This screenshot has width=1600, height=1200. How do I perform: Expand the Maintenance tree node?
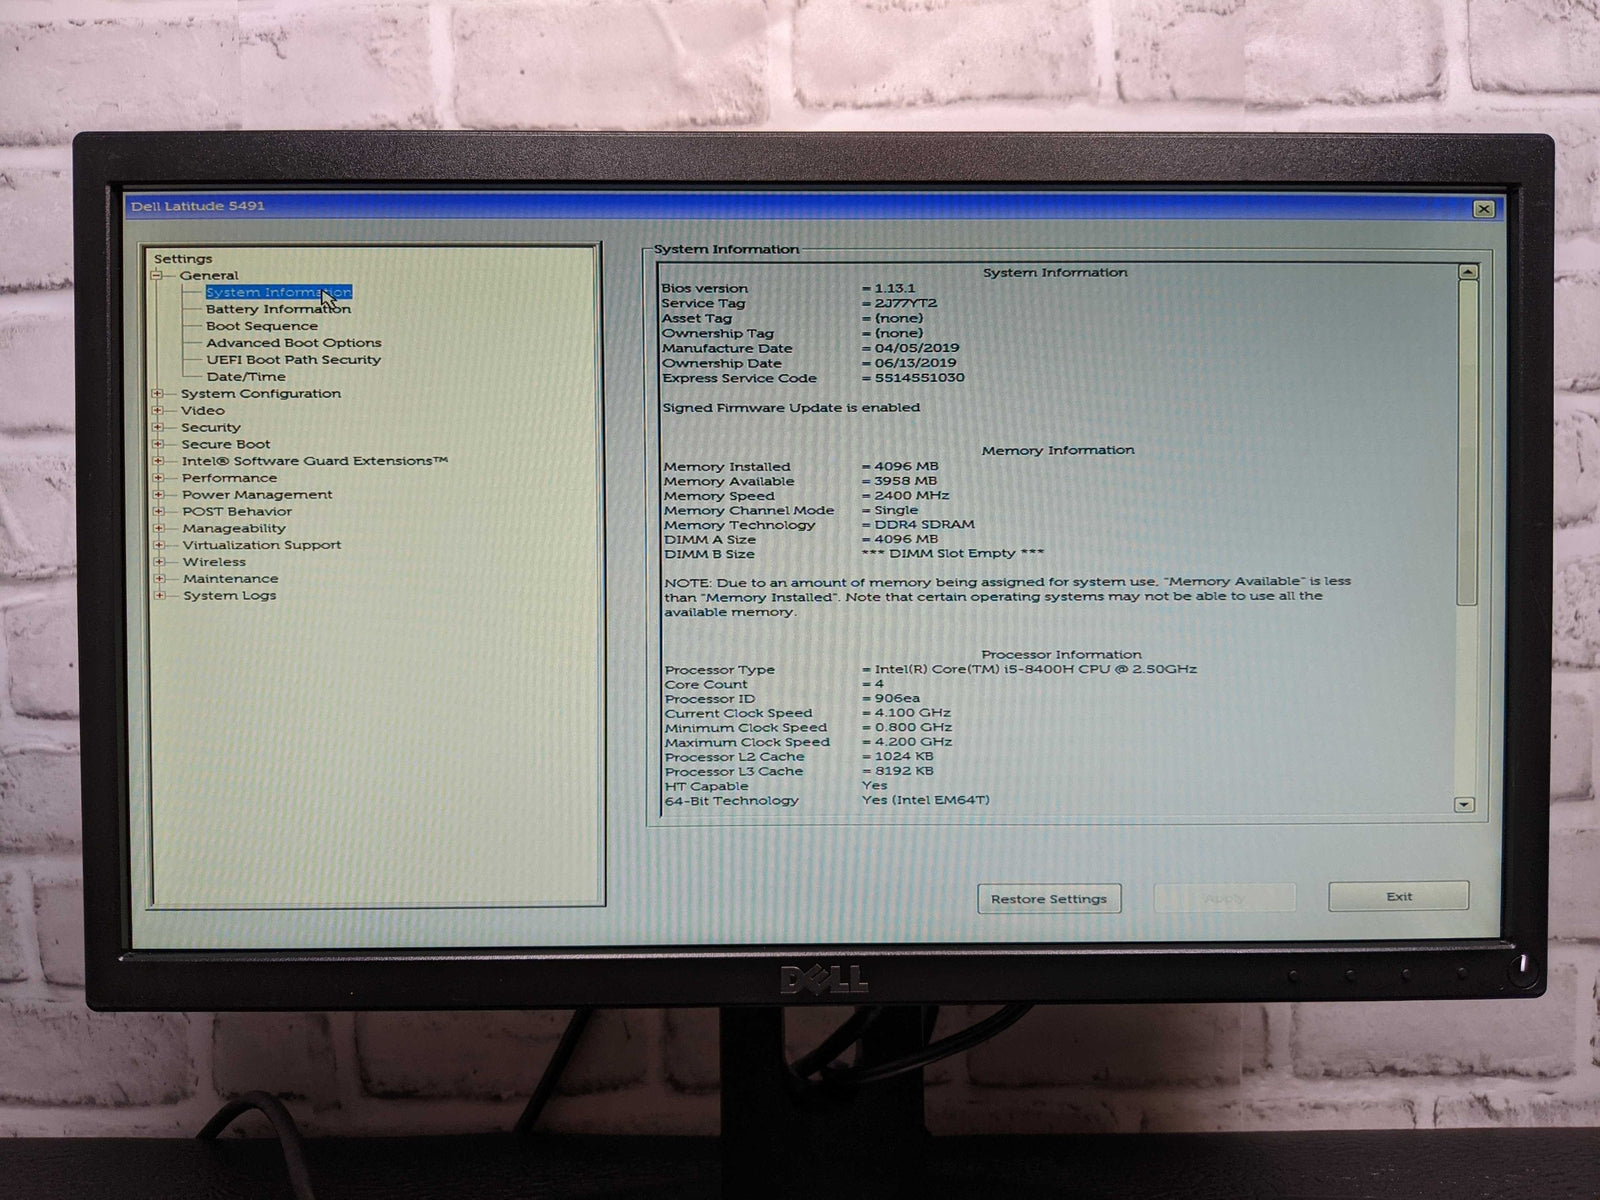tap(159, 578)
